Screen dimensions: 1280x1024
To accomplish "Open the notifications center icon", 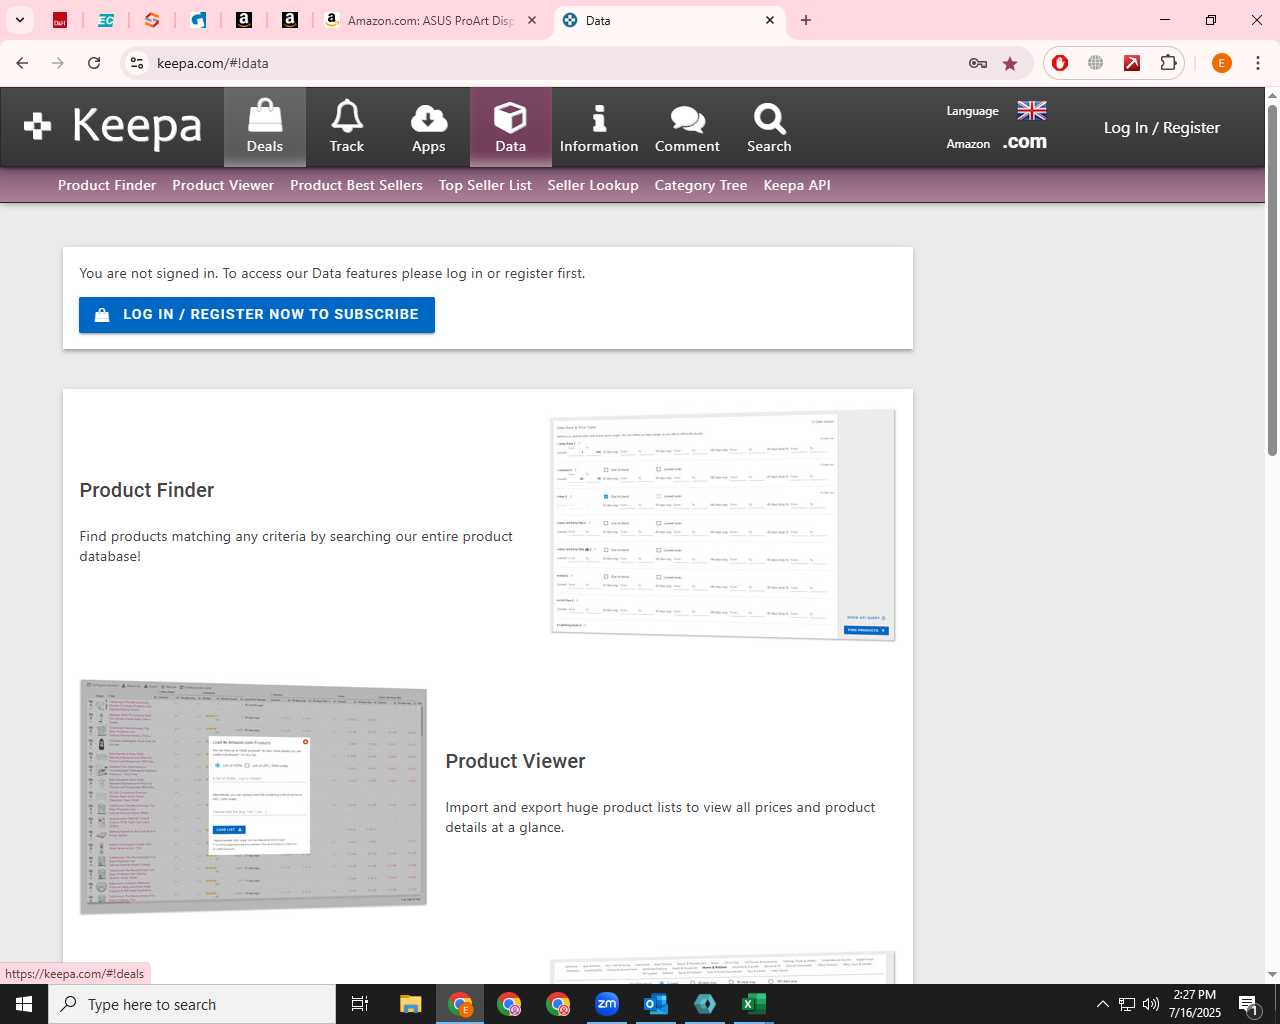I will click(1248, 1004).
